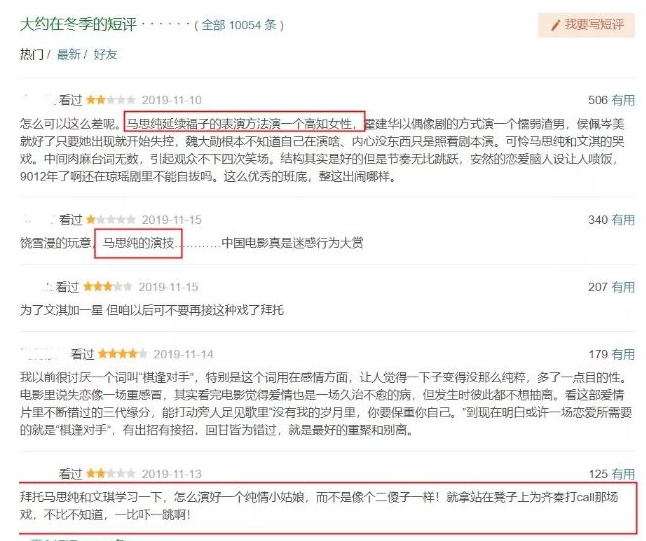This screenshot has height=541, width=646.
Task: Click the 2019-11-10 review date
Action: [171, 100]
